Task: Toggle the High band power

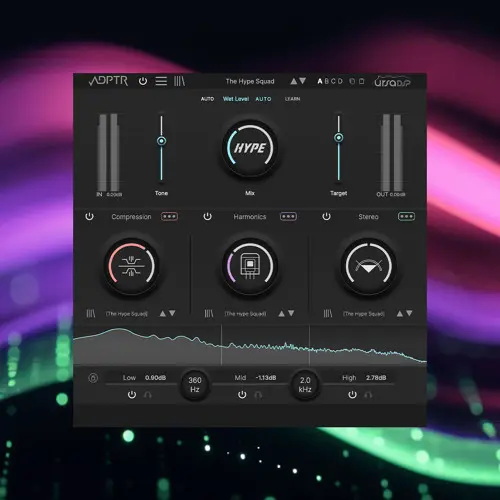Action: coord(352,395)
